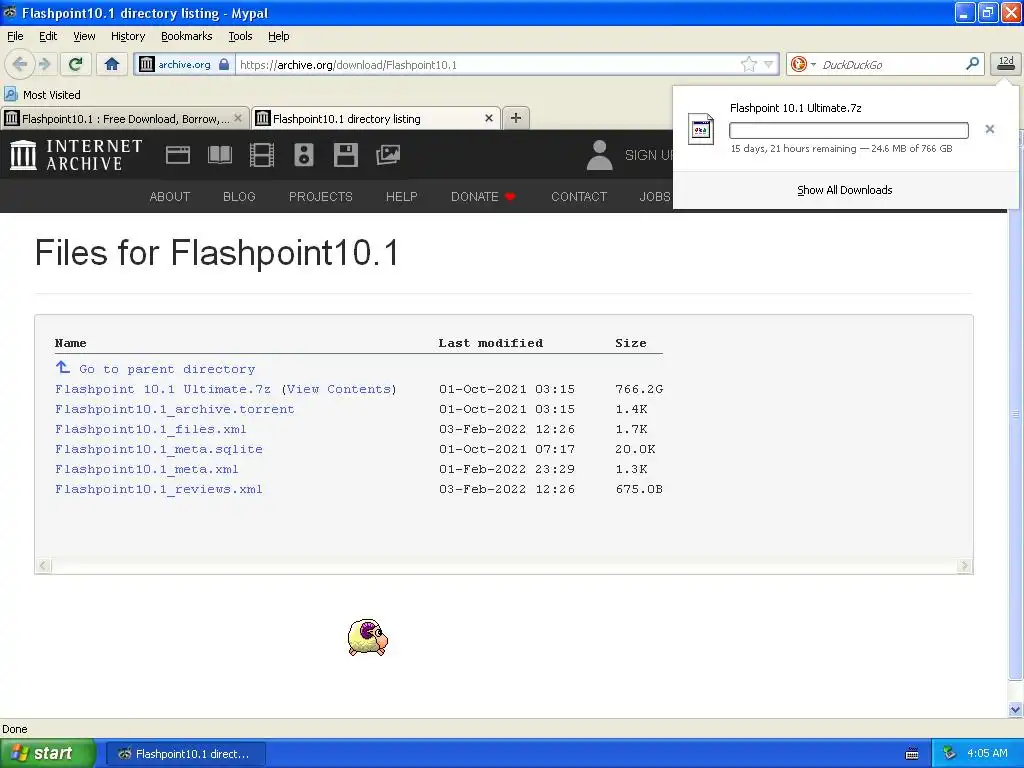Click the search magnifier icon

[x=972, y=63]
